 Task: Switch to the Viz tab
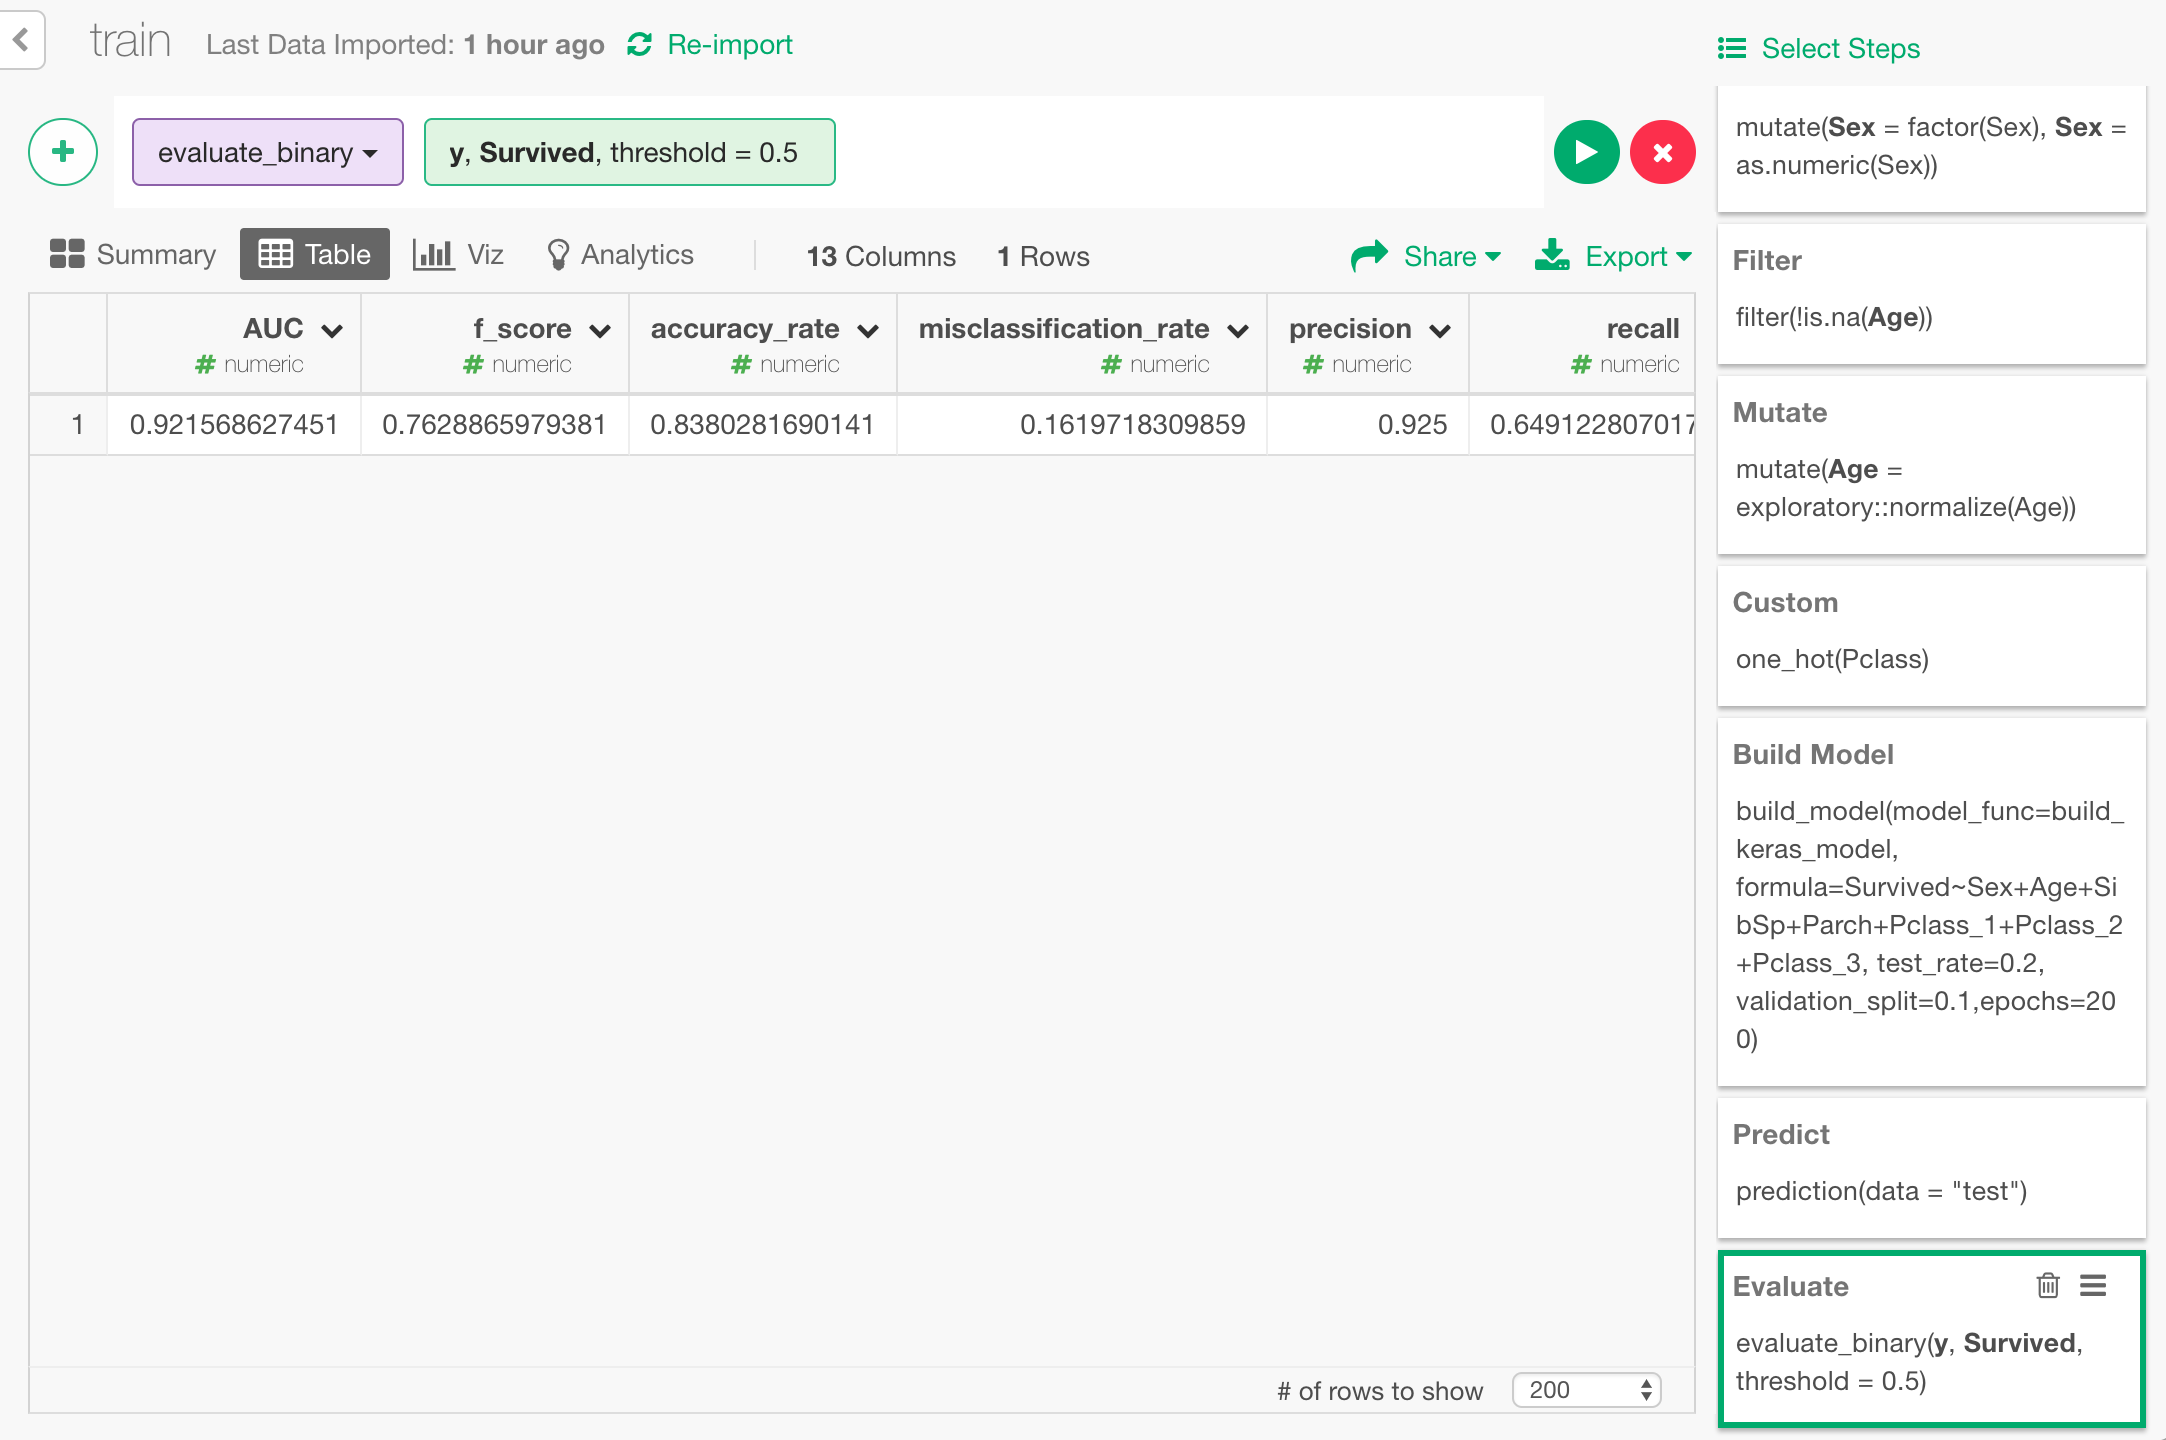tap(459, 255)
